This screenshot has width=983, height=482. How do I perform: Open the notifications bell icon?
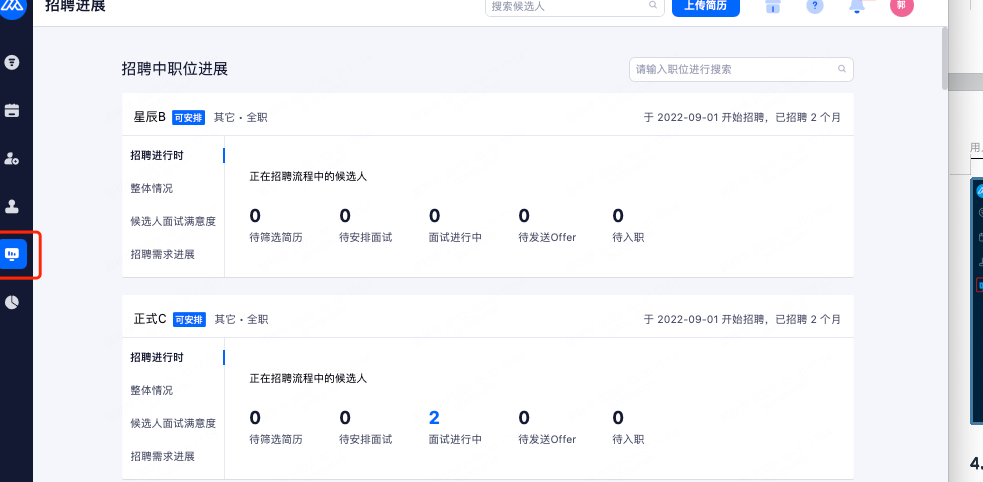tap(857, 6)
